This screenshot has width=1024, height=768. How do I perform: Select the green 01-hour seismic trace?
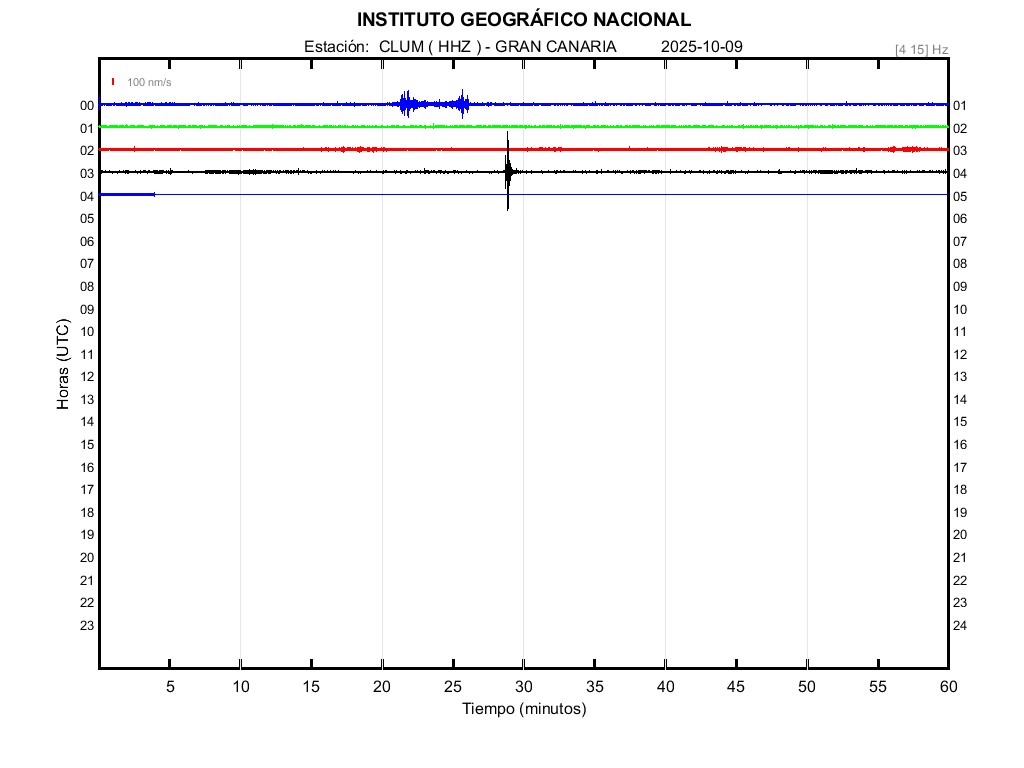pos(523,127)
